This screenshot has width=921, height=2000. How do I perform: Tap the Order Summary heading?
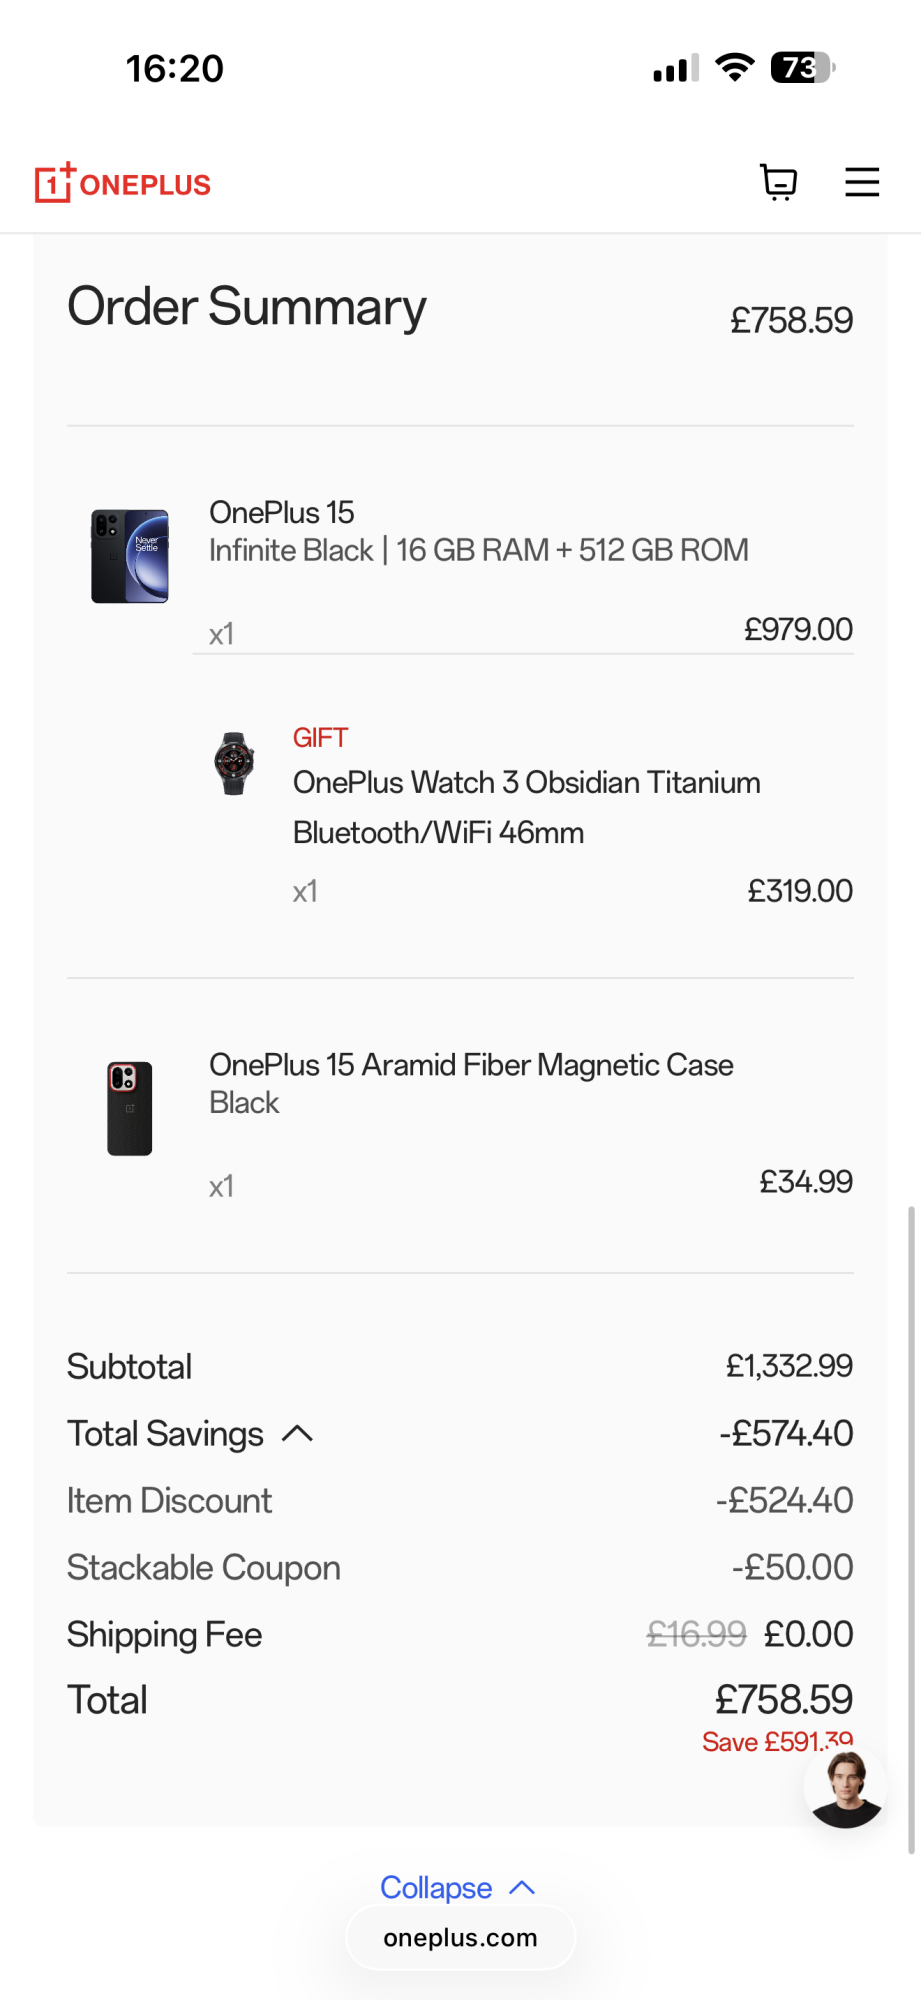[247, 307]
